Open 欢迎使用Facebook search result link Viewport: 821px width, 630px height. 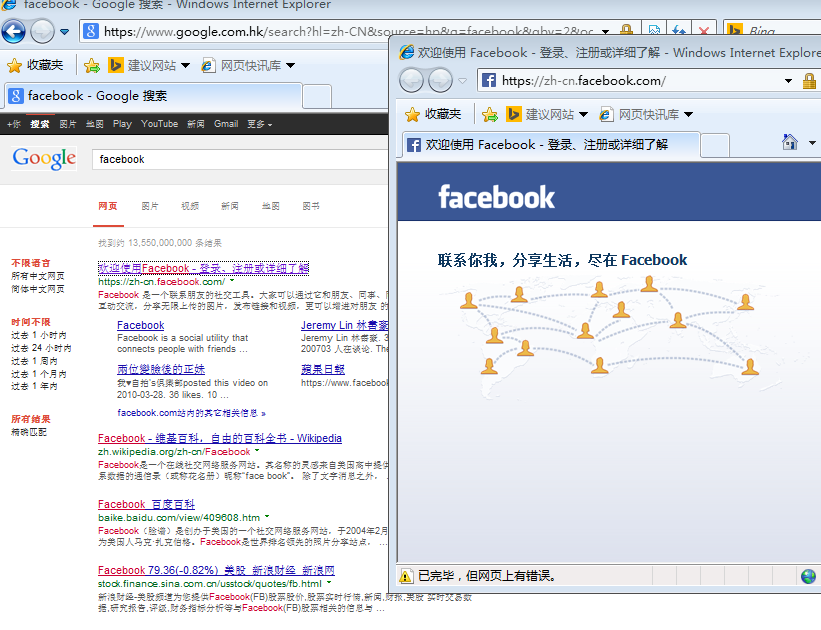pyautogui.click(x=203, y=268)
